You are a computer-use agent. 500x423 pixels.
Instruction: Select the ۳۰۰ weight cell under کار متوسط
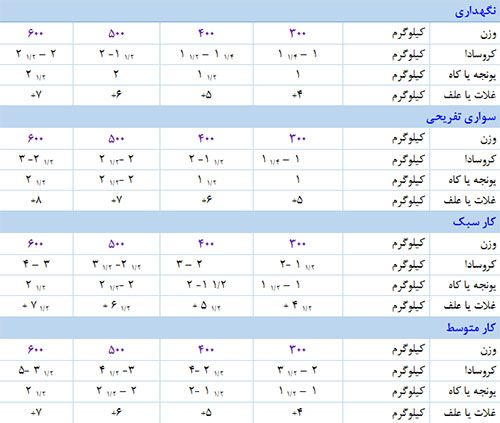pos(298,350)
